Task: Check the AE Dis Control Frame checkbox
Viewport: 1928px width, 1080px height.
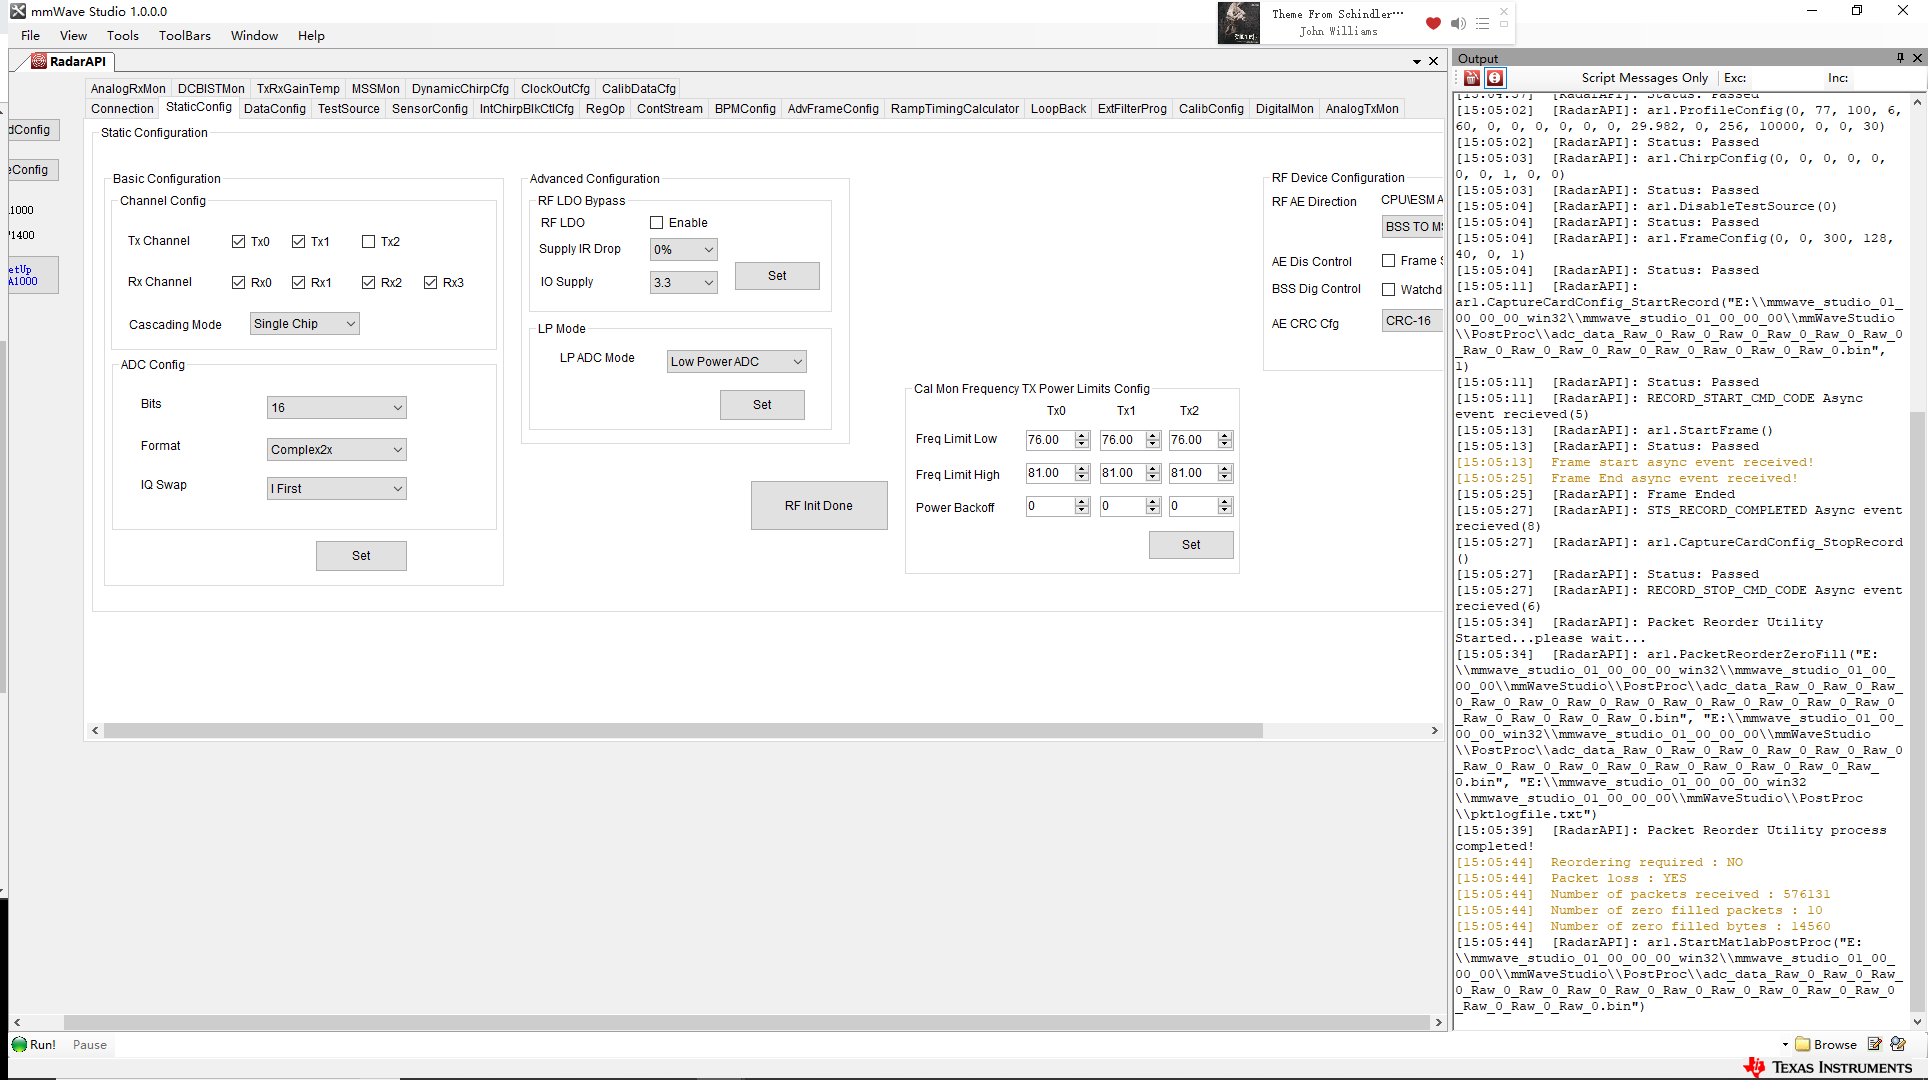Action: pos(1388,261)
